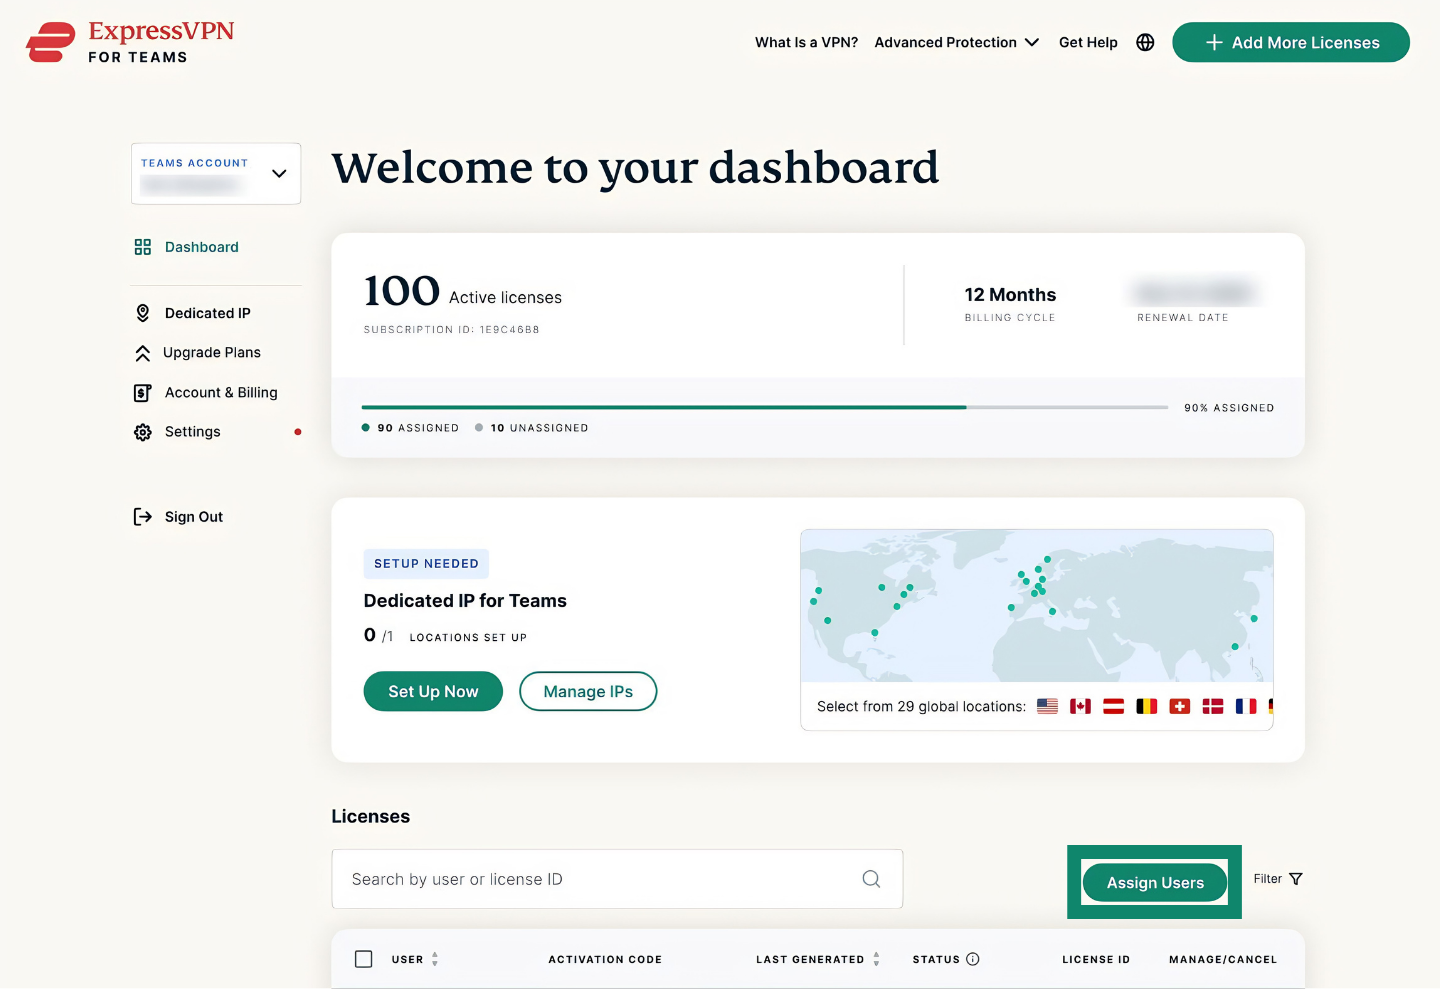Click the "SUBSCRIPTION ID: 1E9C46B8" text

(x=452, y=329)
